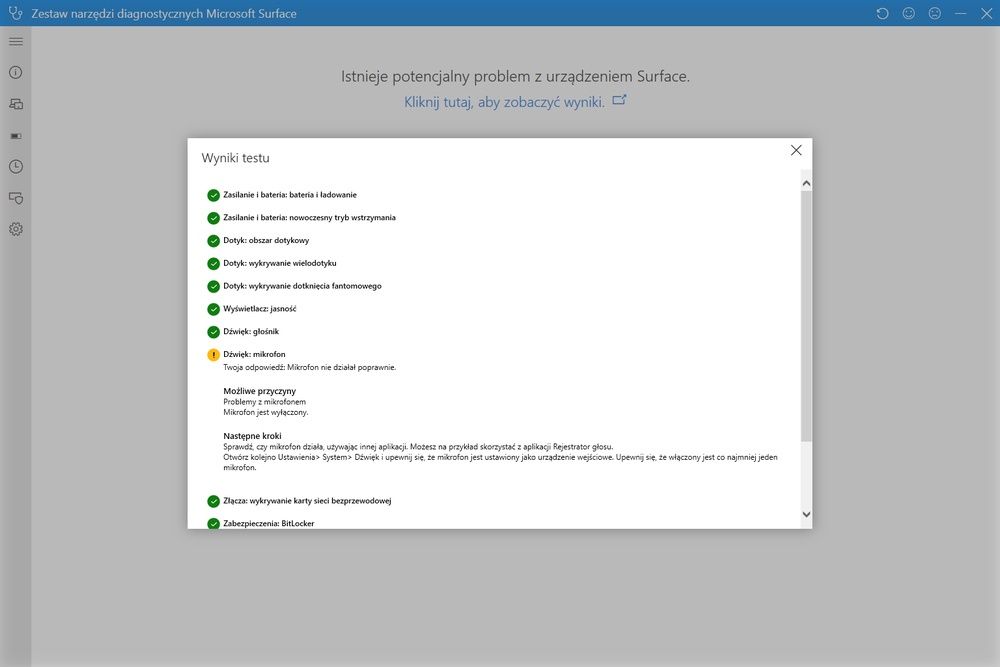Click 'Zasilanie i bateria: bateria i ładowanie' row
1000x667 pixels.
[x=290, y=195]
